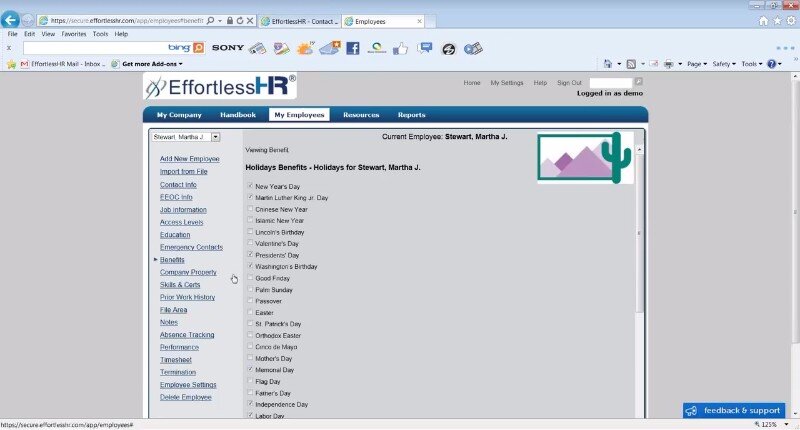
Task: Click the Facebook icon in the toolbar
Action: coord(352,48)
